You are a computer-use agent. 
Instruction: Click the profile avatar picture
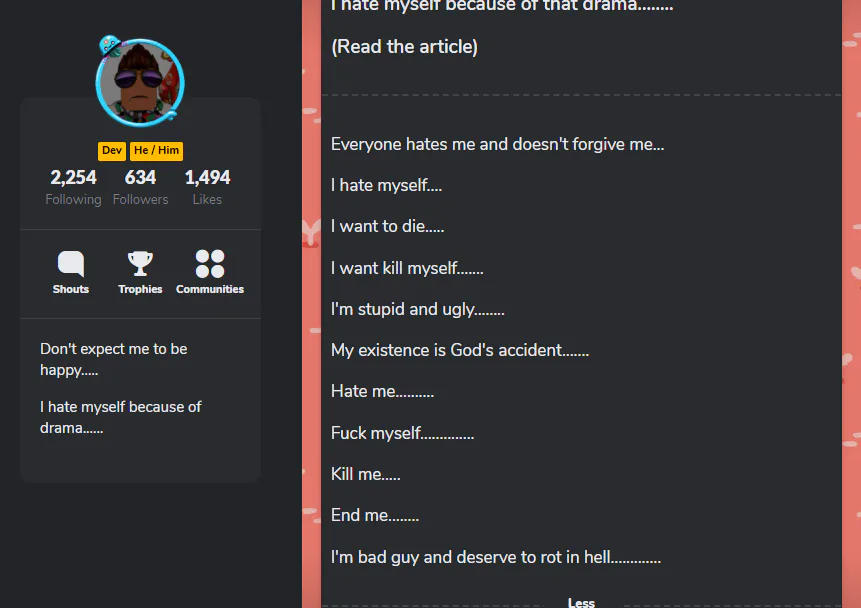(x=140, y=83)
